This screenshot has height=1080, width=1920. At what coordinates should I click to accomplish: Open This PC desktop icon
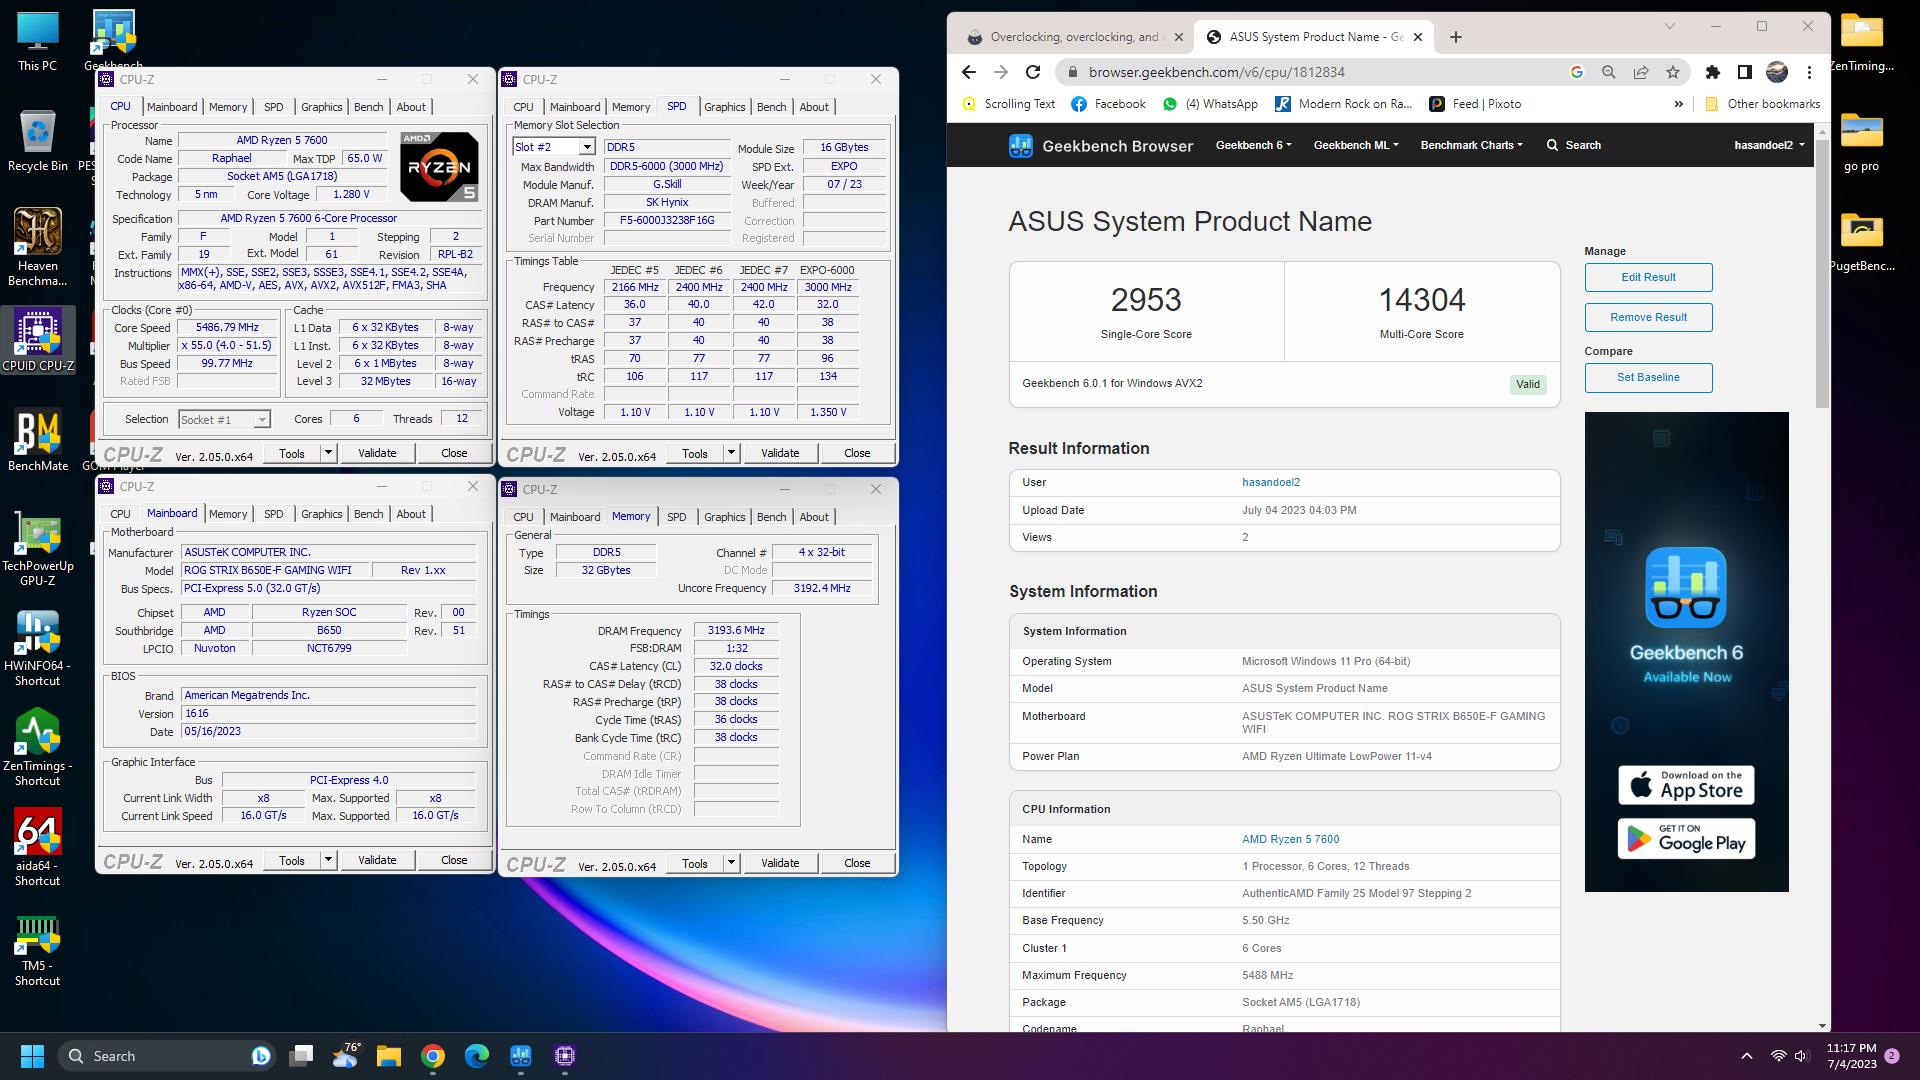(37, 42)
